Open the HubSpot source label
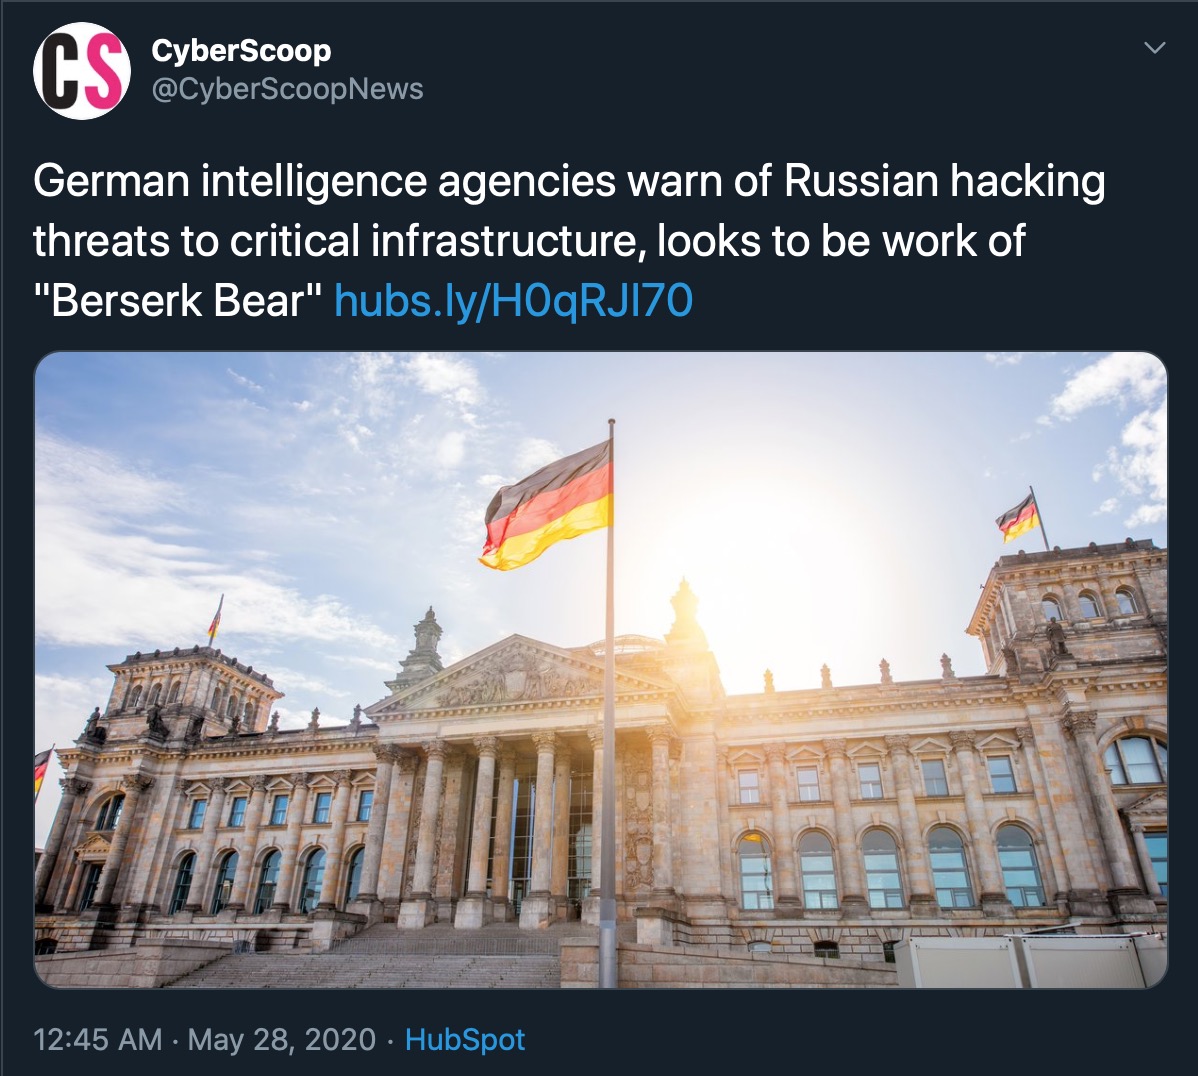1198x1076 pixels. 465,1039
